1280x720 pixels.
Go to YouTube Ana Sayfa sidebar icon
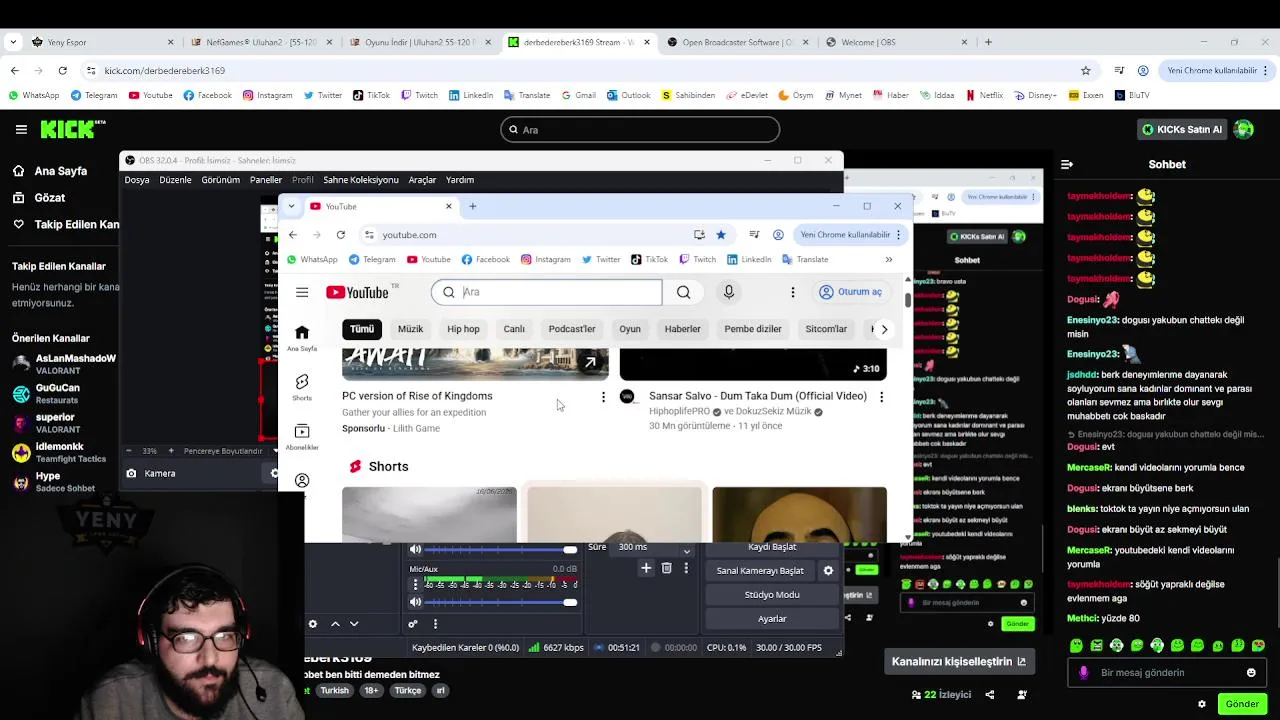tap(302, 338)
